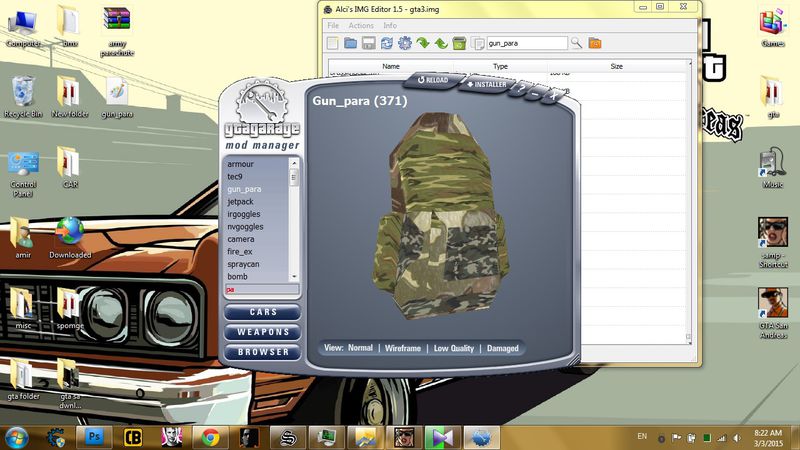Click the orange folder icon in IMG Editor
The width and height of the screenshot is (800, 450).
pos(594,43)
